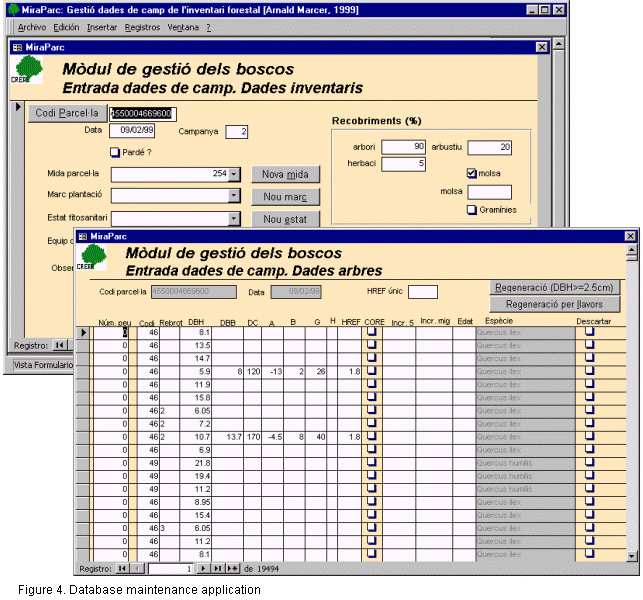The height and width of the screenshot is (600, 643).
Task: Click the herbaci cover percentage field
Action: click(x=404, y=164)
